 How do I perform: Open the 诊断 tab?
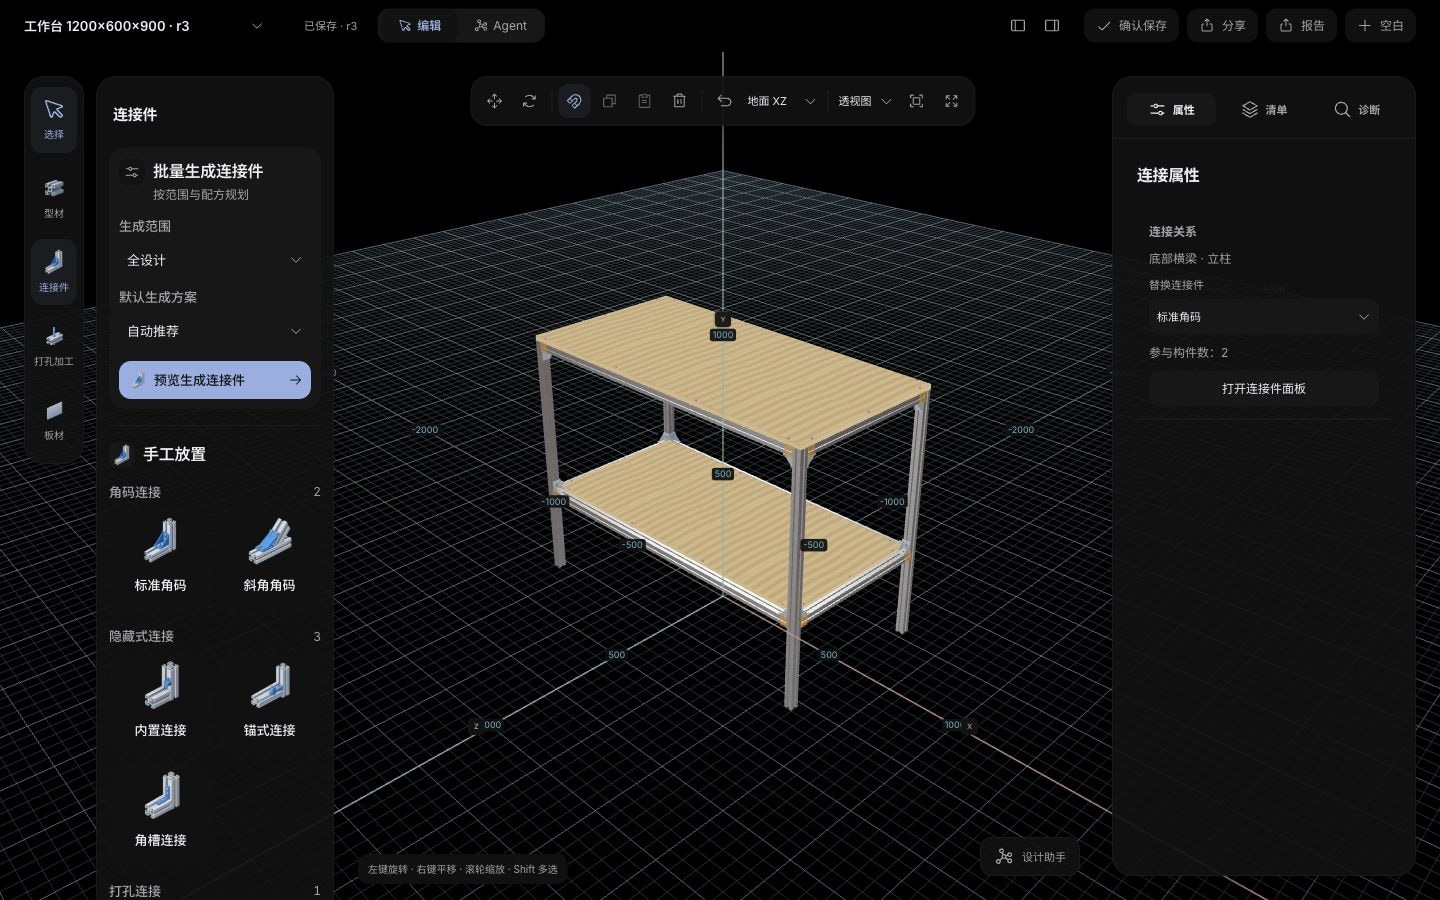point(1357,110)
